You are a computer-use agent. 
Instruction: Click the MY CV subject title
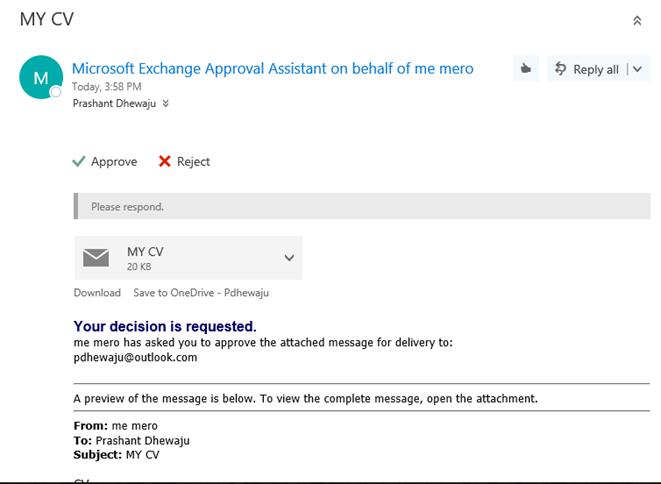pos(47,19)
